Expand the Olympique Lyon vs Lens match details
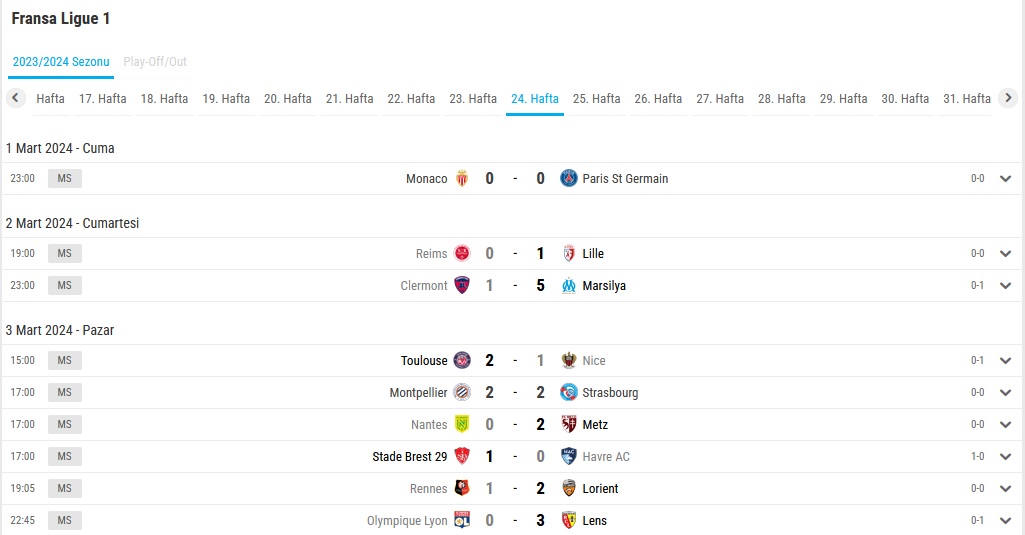This screenshot has height=535, width=1025. [1005, 521]
